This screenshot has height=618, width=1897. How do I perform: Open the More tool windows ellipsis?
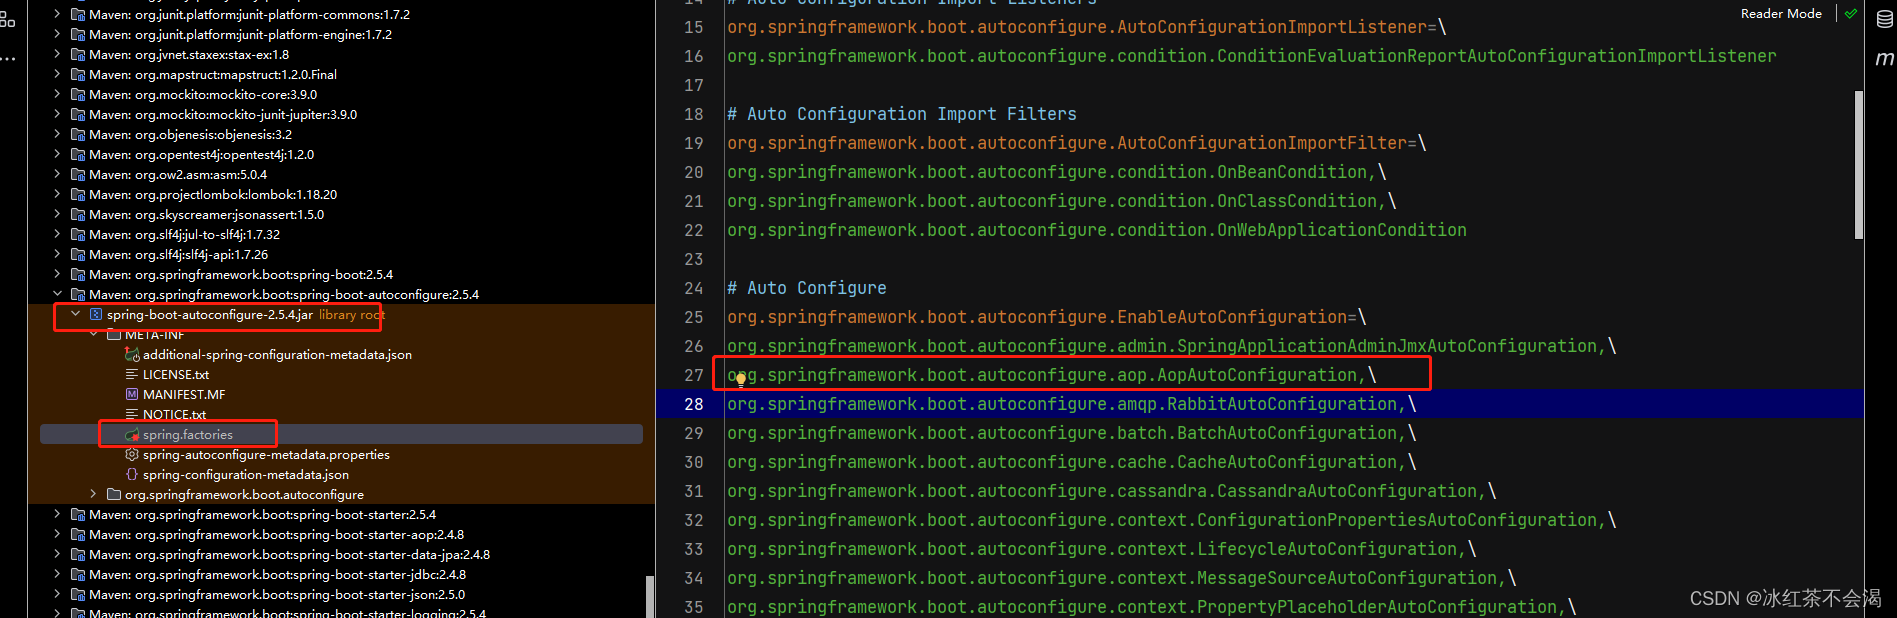click(8, 59)
